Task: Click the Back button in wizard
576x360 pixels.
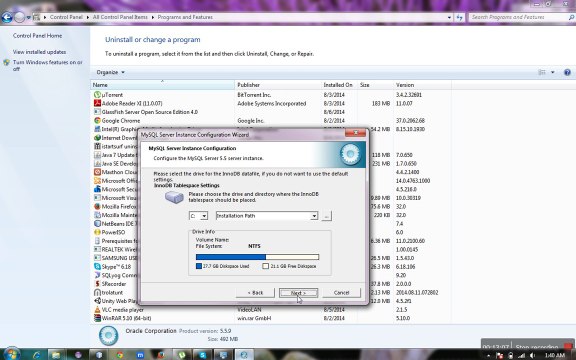Action: (255, 293)
